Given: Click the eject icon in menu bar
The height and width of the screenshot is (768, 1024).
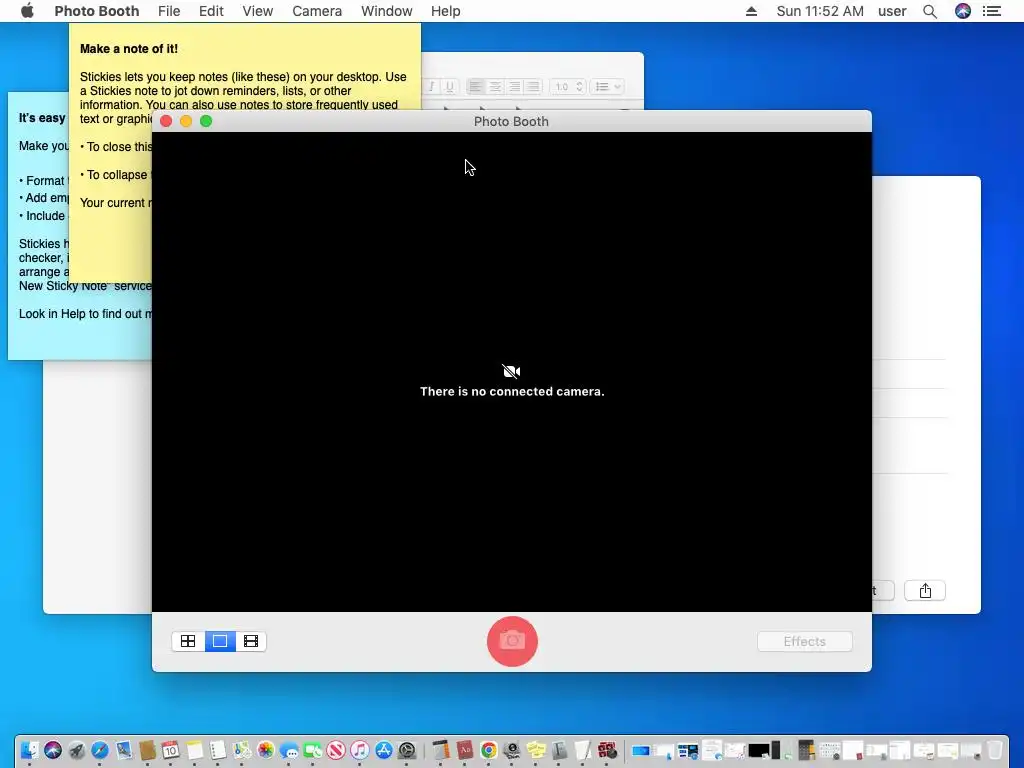Looking at the screenshot, I should coord(752,11).
